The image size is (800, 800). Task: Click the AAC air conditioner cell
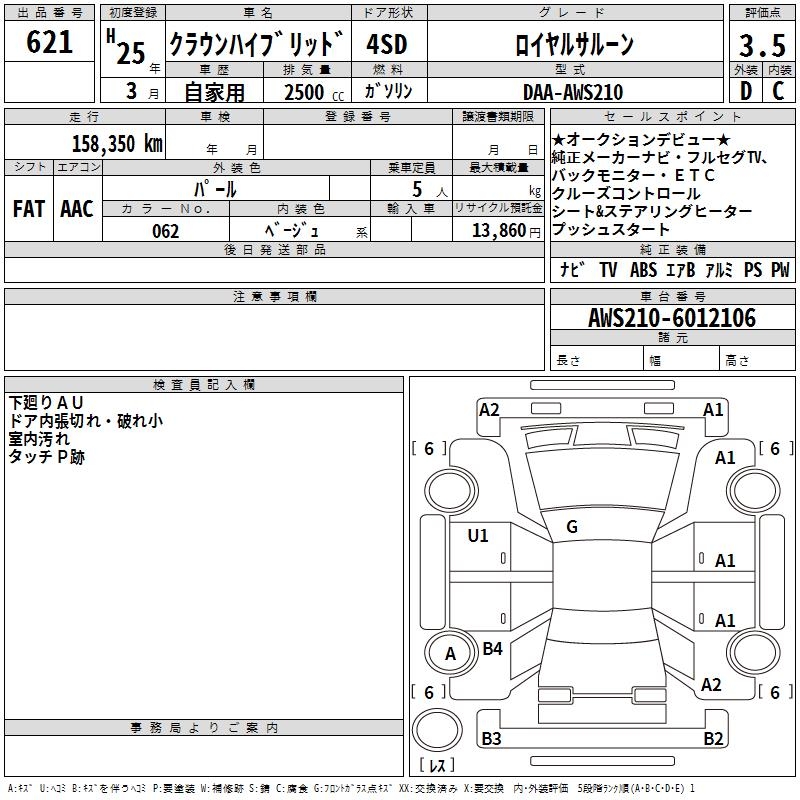(x=77, y=209)
